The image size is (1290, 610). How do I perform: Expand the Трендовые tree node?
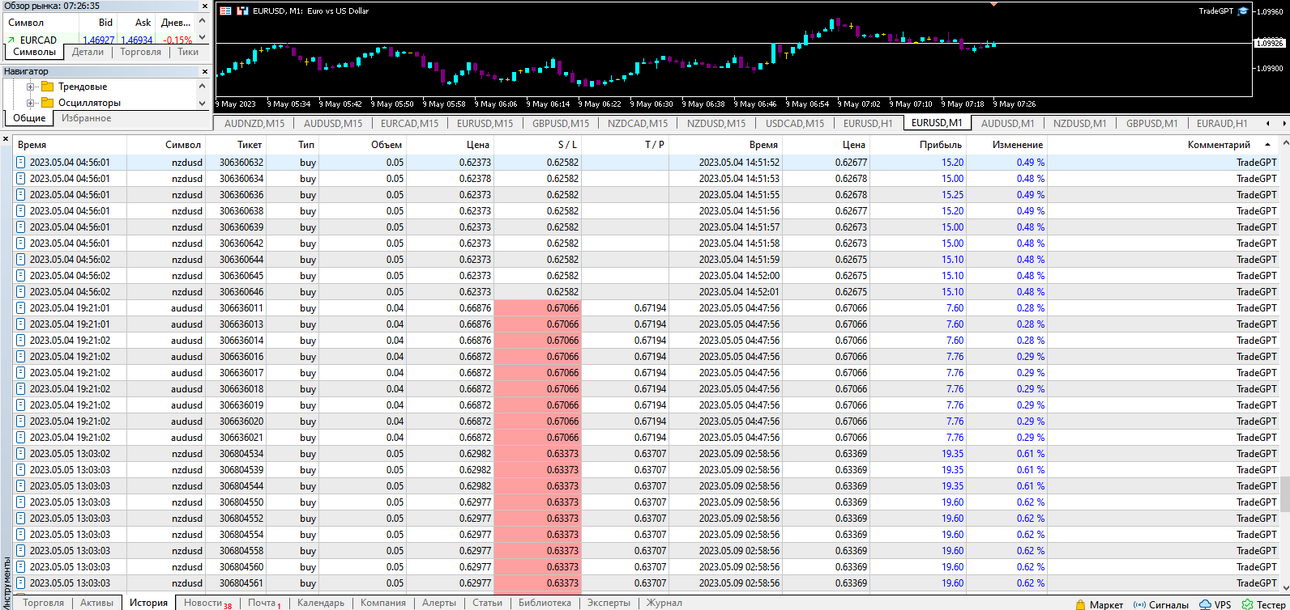pyautogui.click(x=31, y=87)
